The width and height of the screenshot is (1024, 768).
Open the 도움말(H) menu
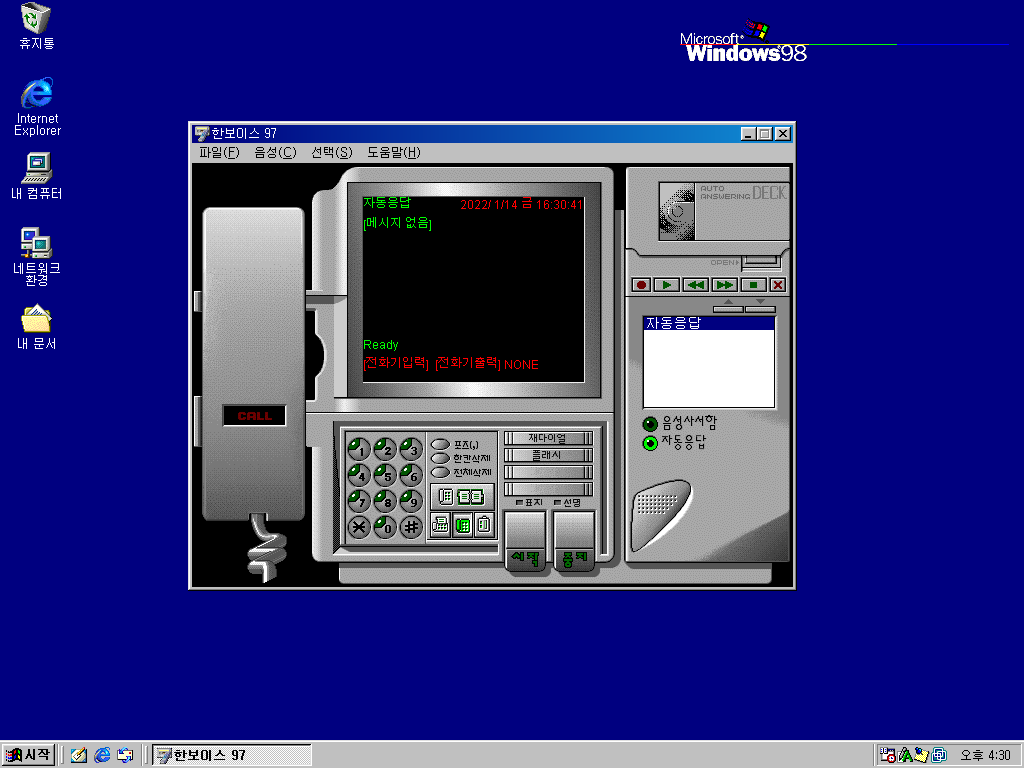click(393, 152)
